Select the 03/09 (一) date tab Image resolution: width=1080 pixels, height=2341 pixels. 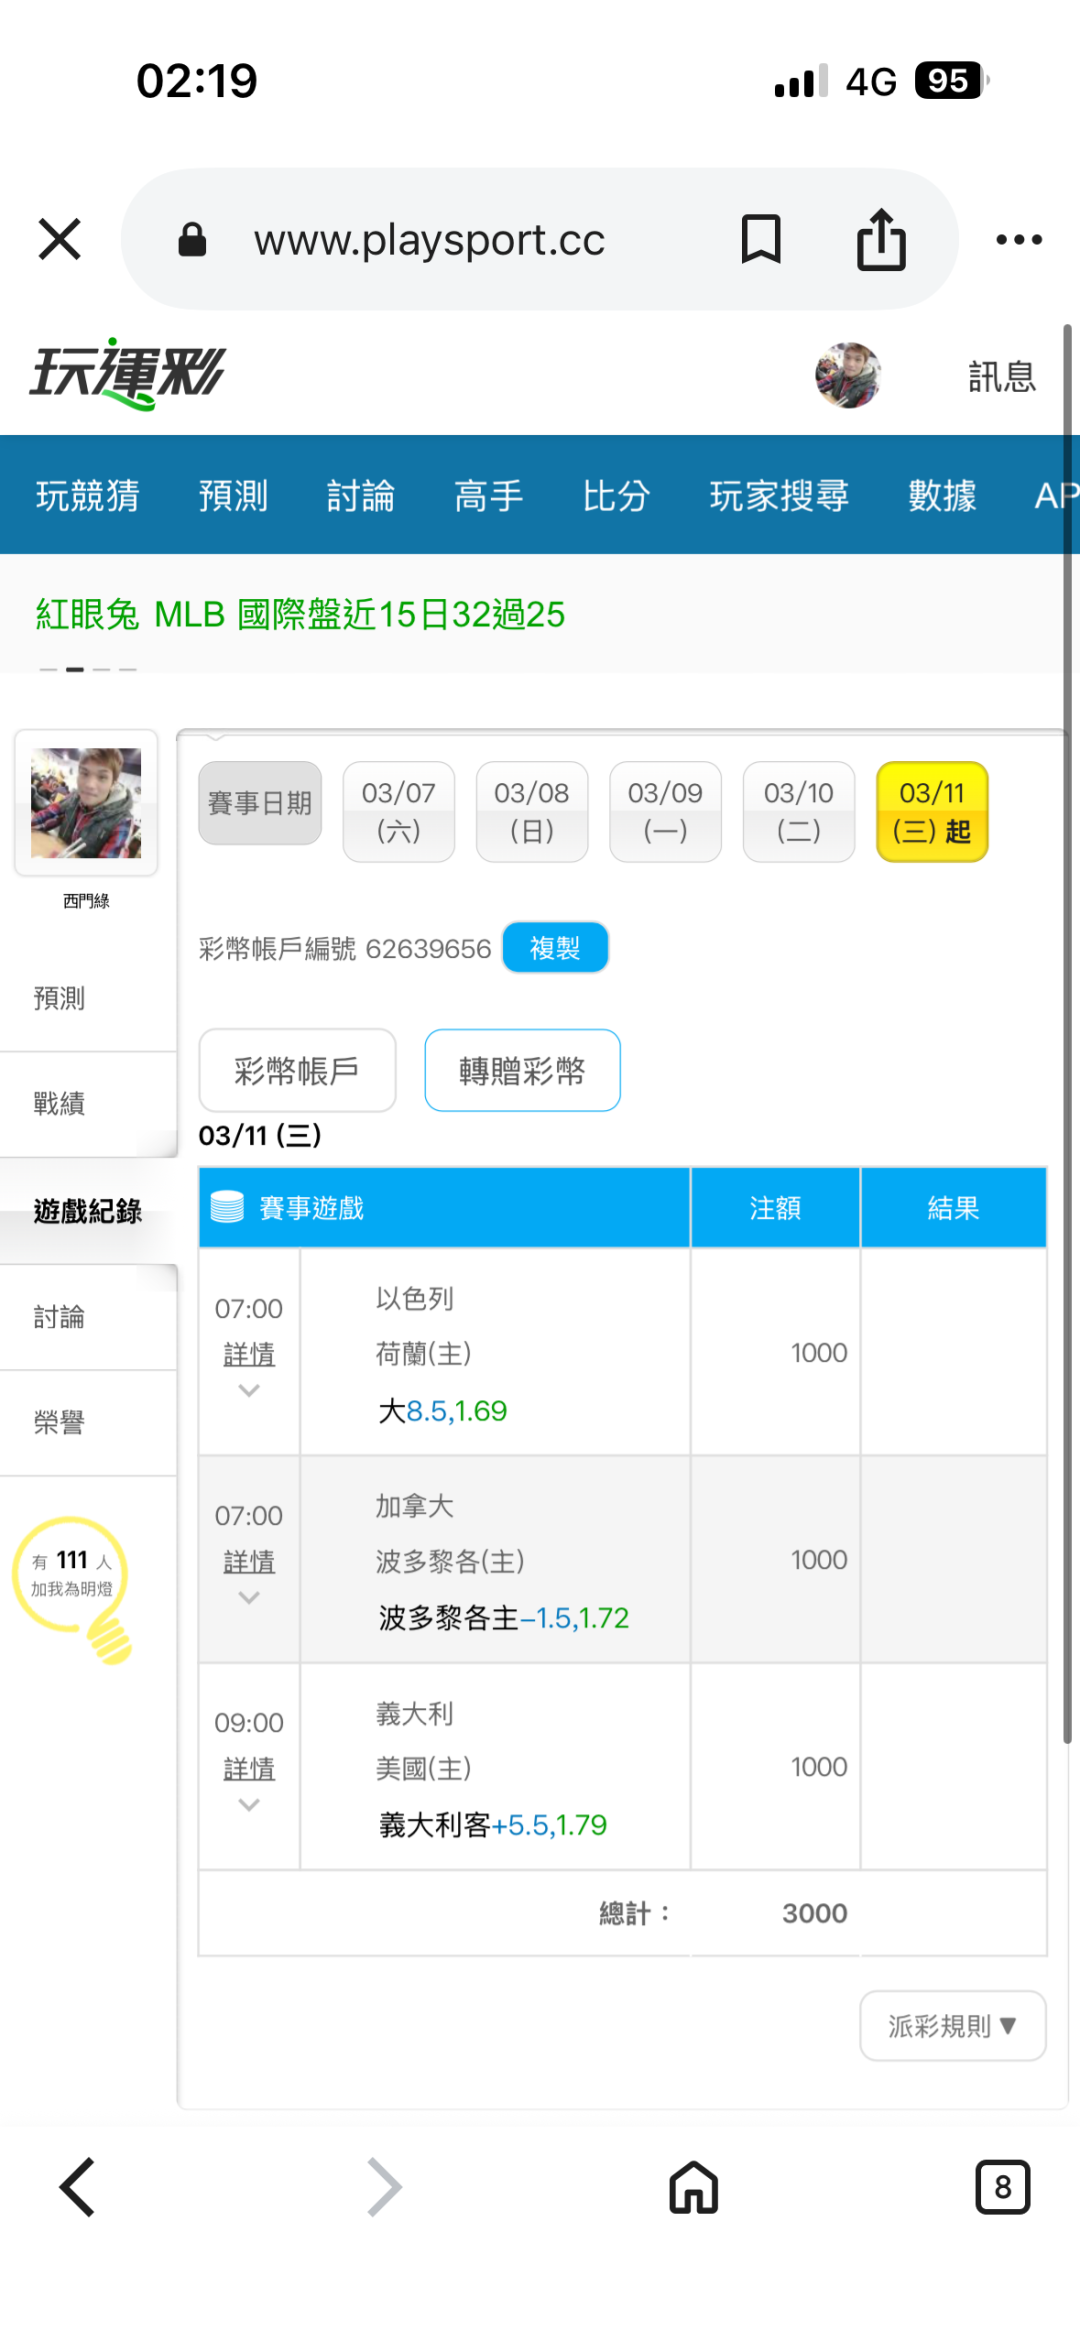tap(665, 812)
